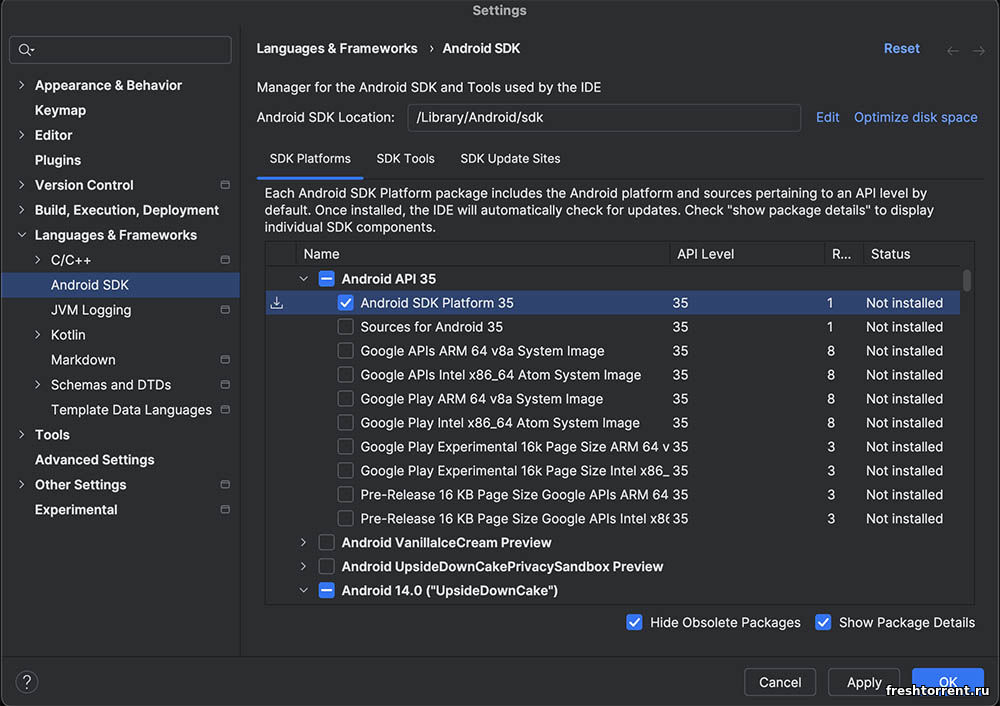Open Markdown settings
The image size is (1000, 706).
[x=84, y=360]
